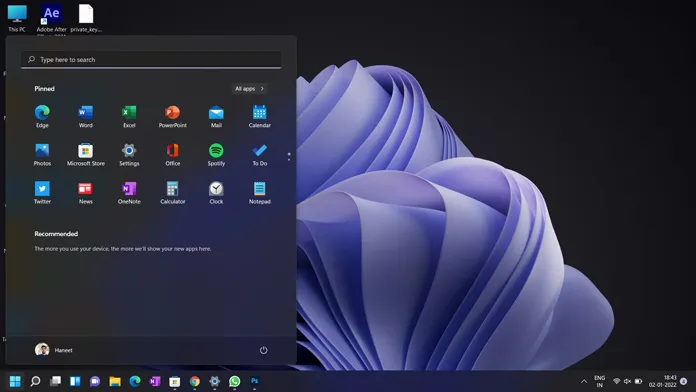Screen dimensions: 696x392
Task: Open Teams Chat on the taskbar
Action: pos(95,381)
